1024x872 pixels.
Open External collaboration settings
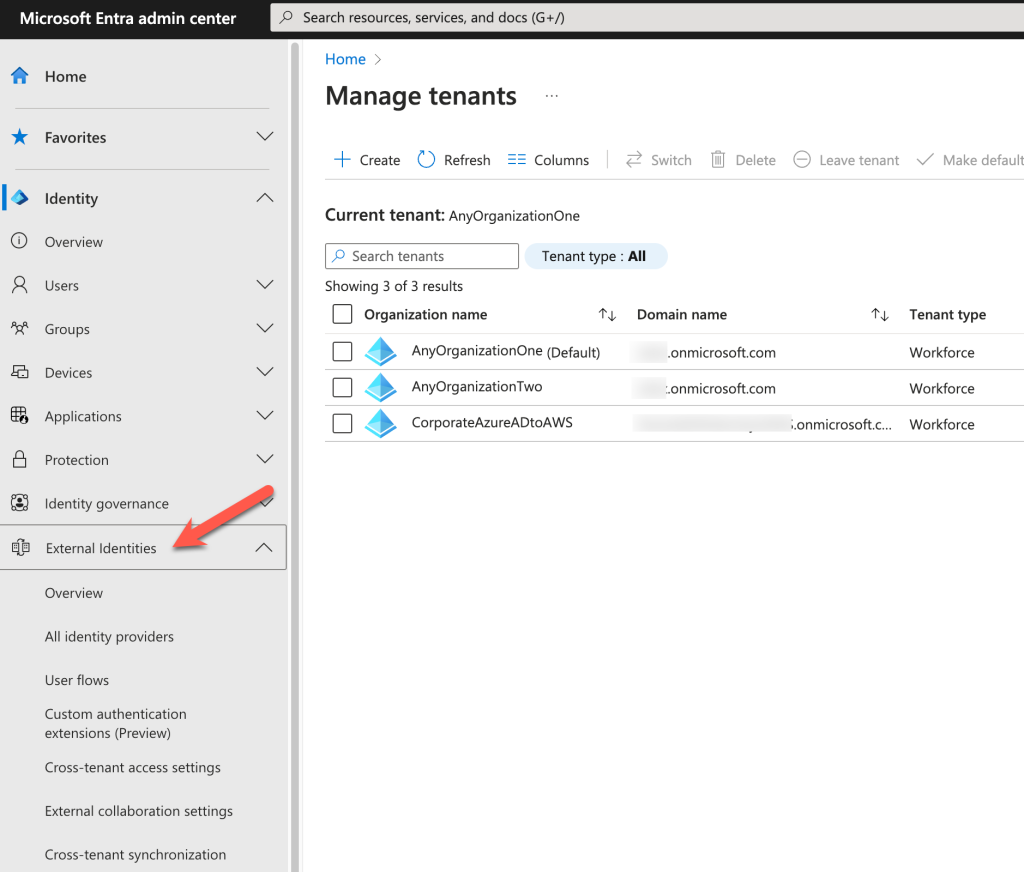click(139, 811)
